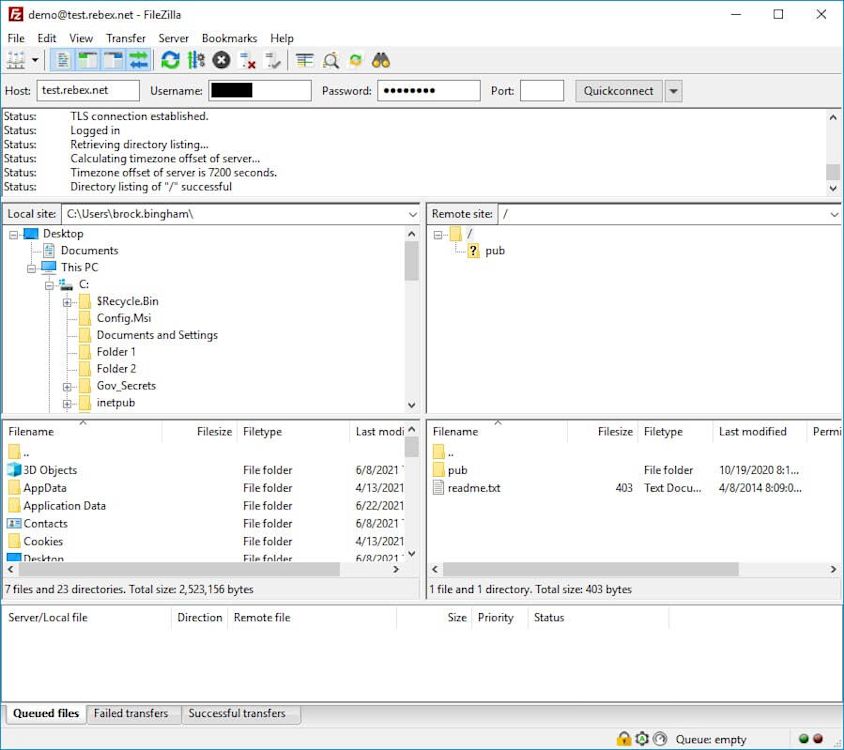
Task: Click the Host input field
Action: pos(88,90)
